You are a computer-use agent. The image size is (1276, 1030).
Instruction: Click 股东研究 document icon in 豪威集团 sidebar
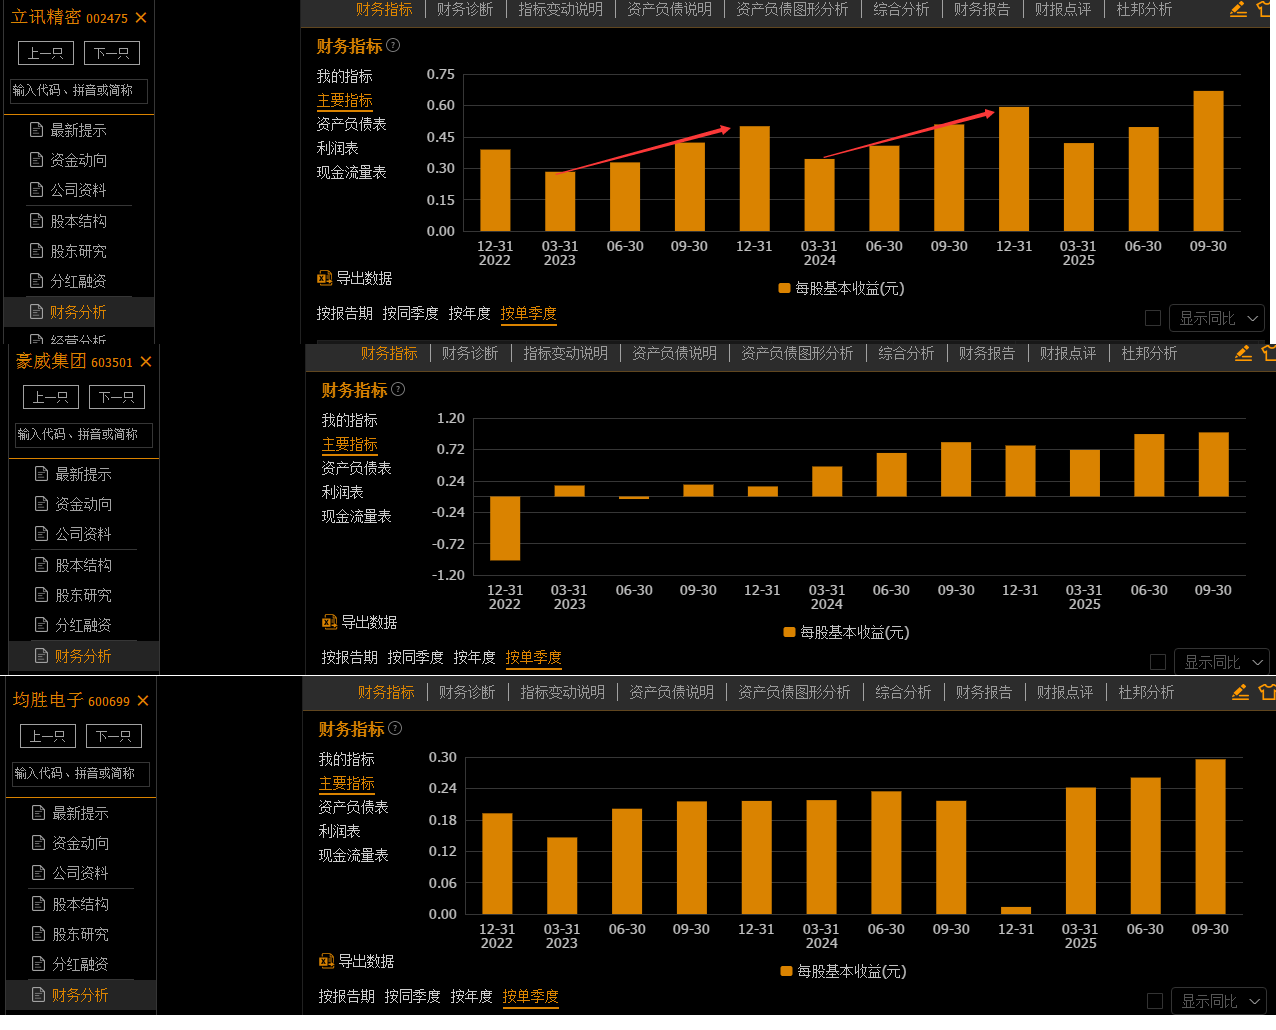coord(42,595)
